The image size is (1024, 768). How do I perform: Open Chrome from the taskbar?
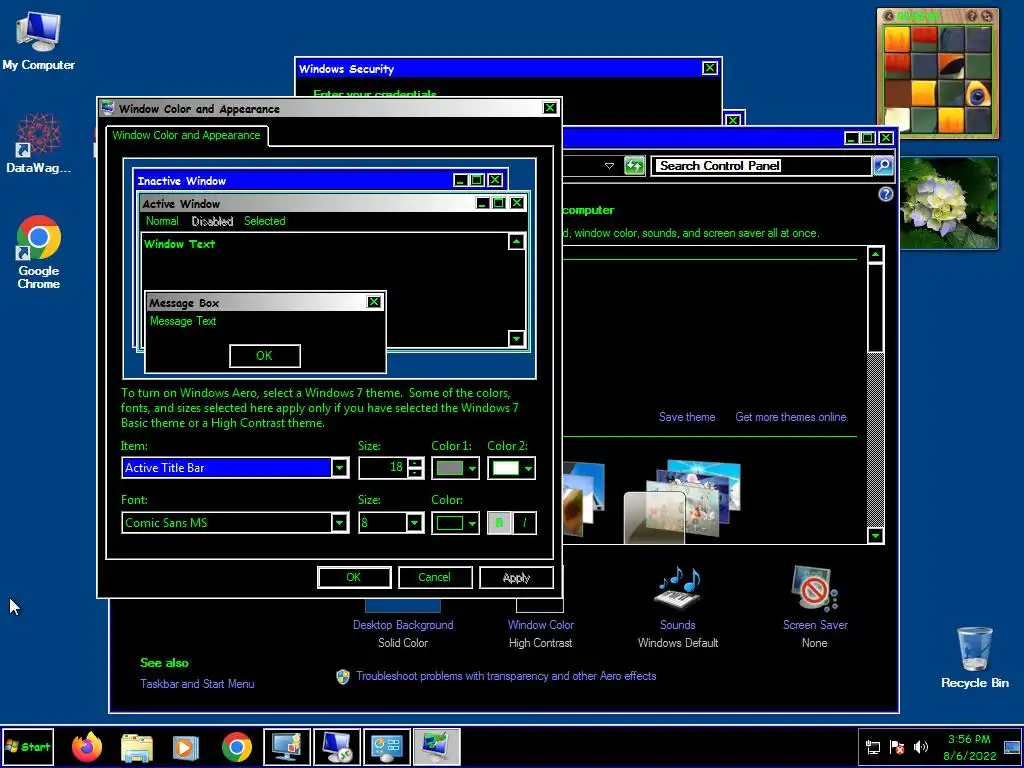tap(236, 746)
